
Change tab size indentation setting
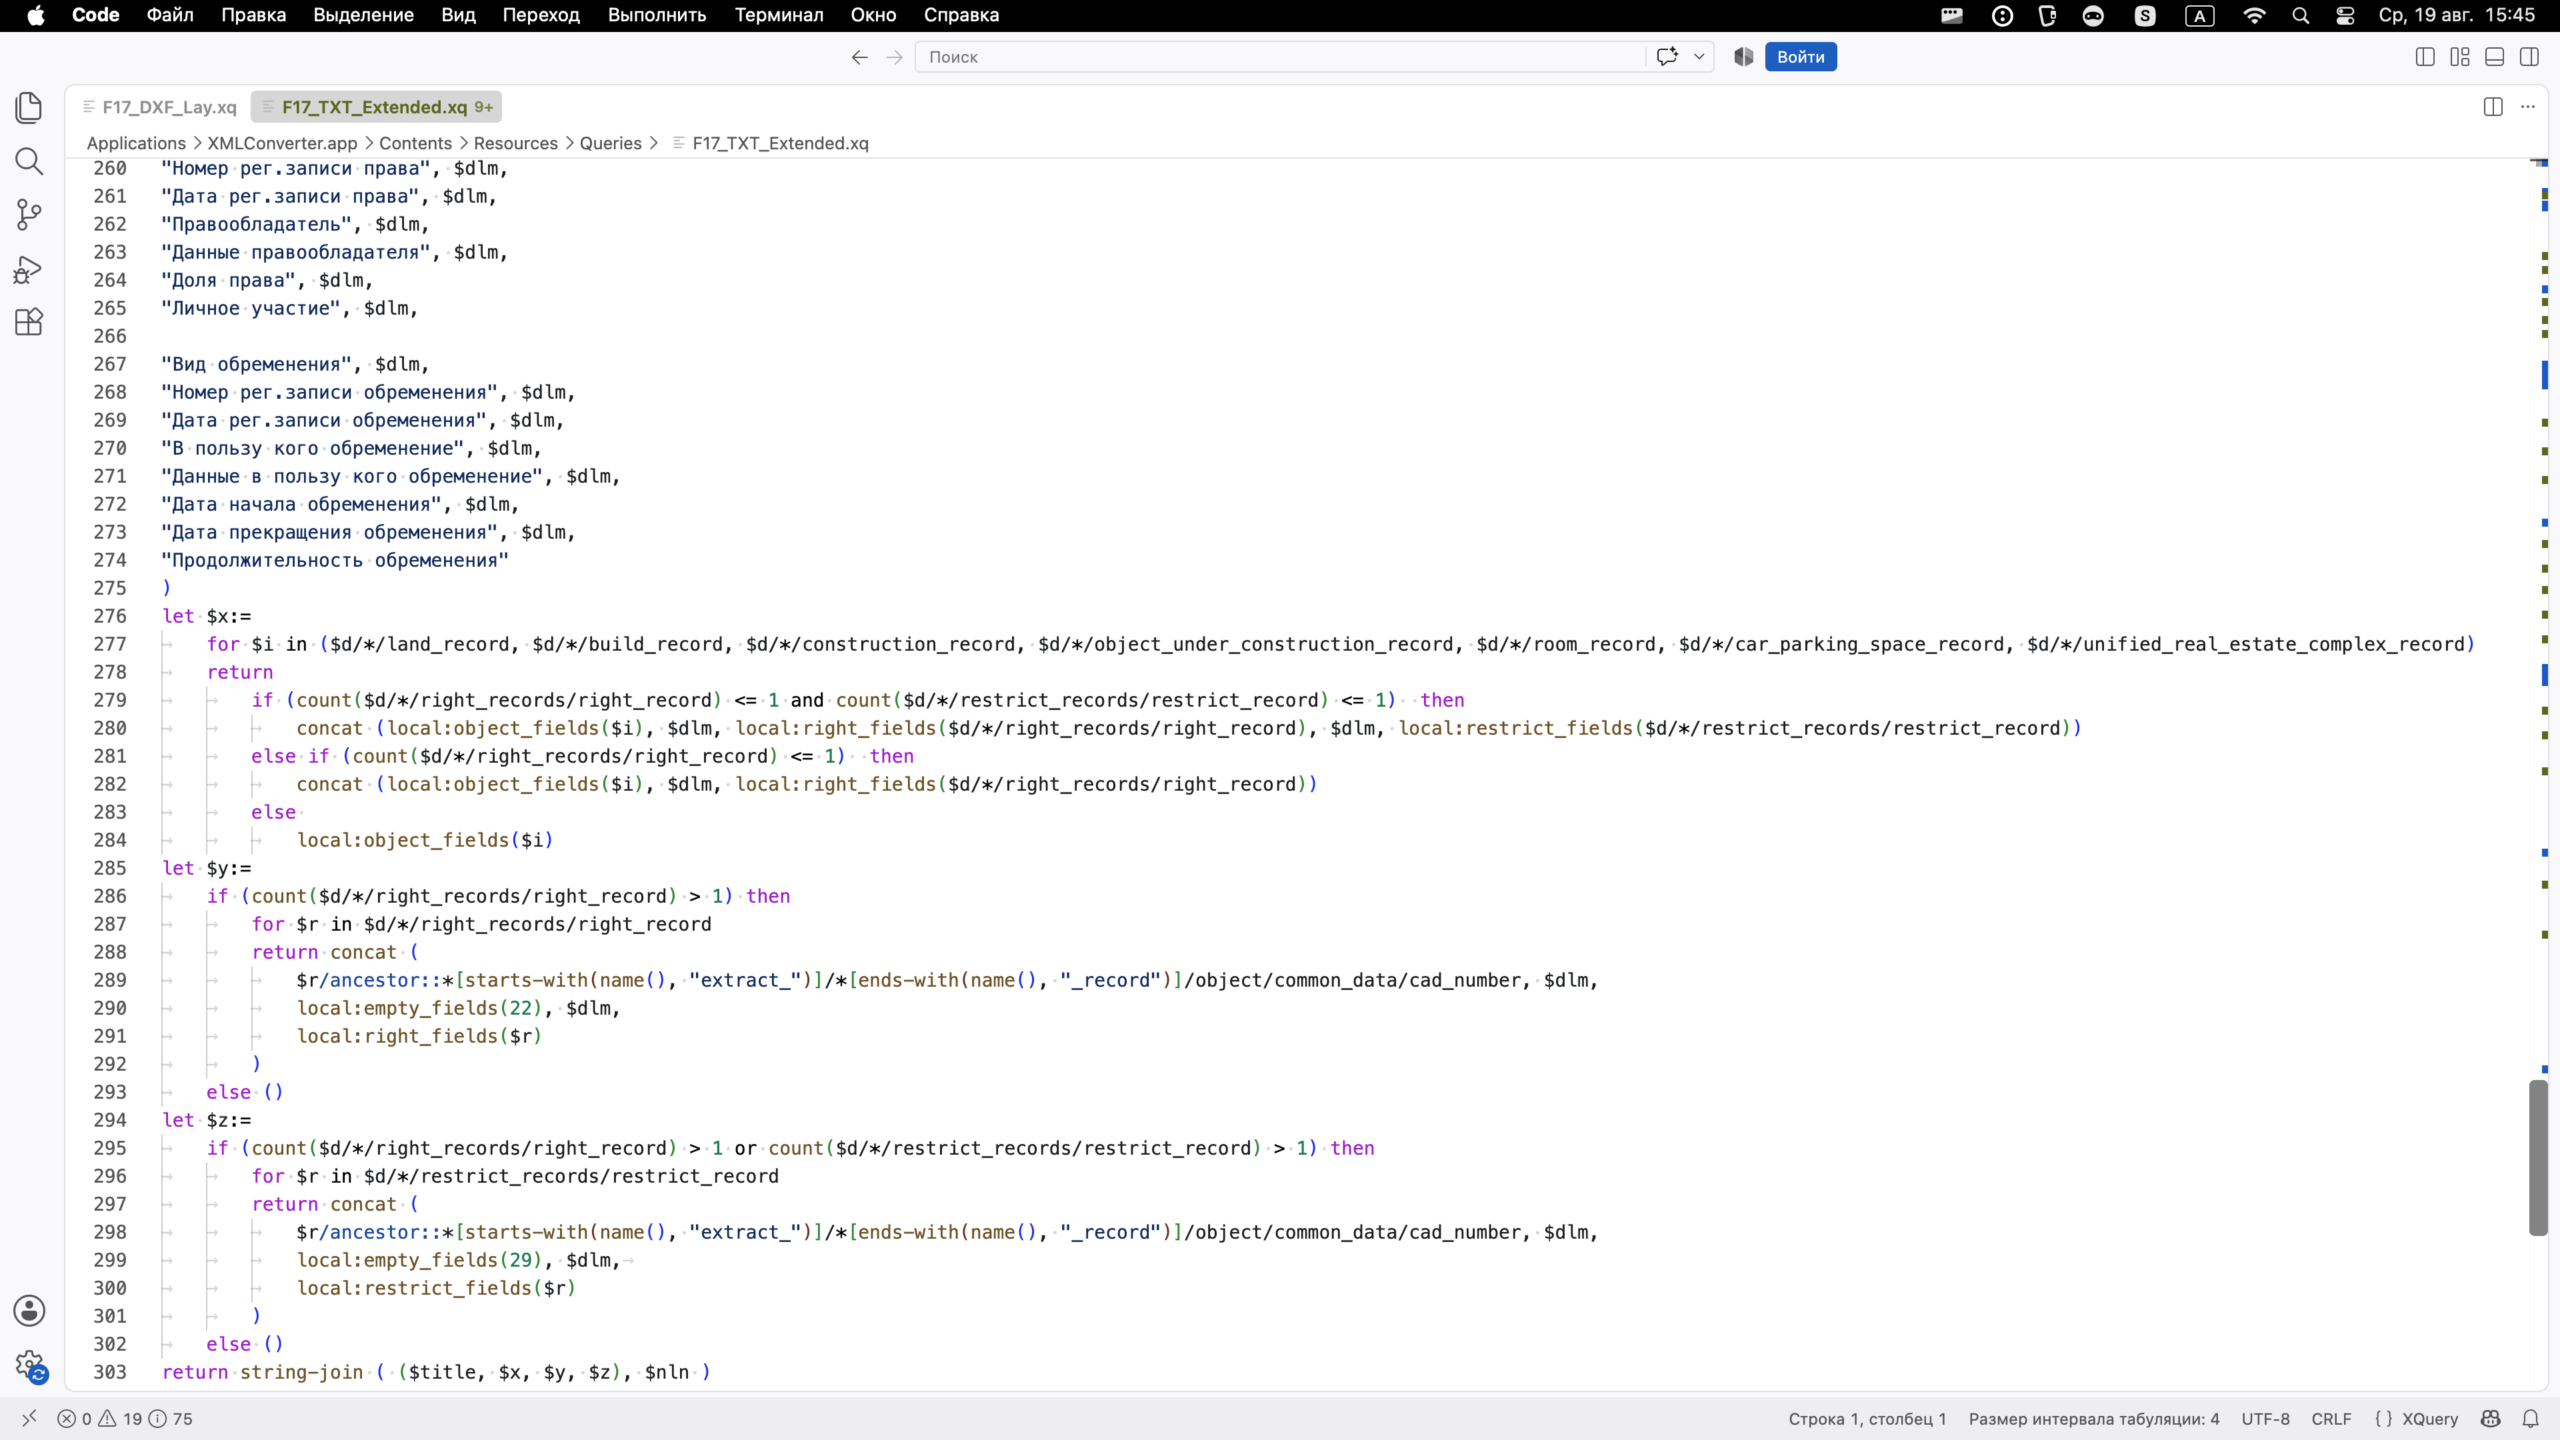click(x=2094, y=1418)
